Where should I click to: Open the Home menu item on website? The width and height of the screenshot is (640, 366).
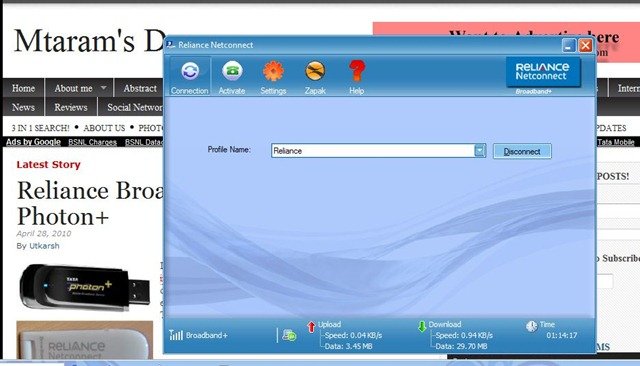click(x=23, y=88)
